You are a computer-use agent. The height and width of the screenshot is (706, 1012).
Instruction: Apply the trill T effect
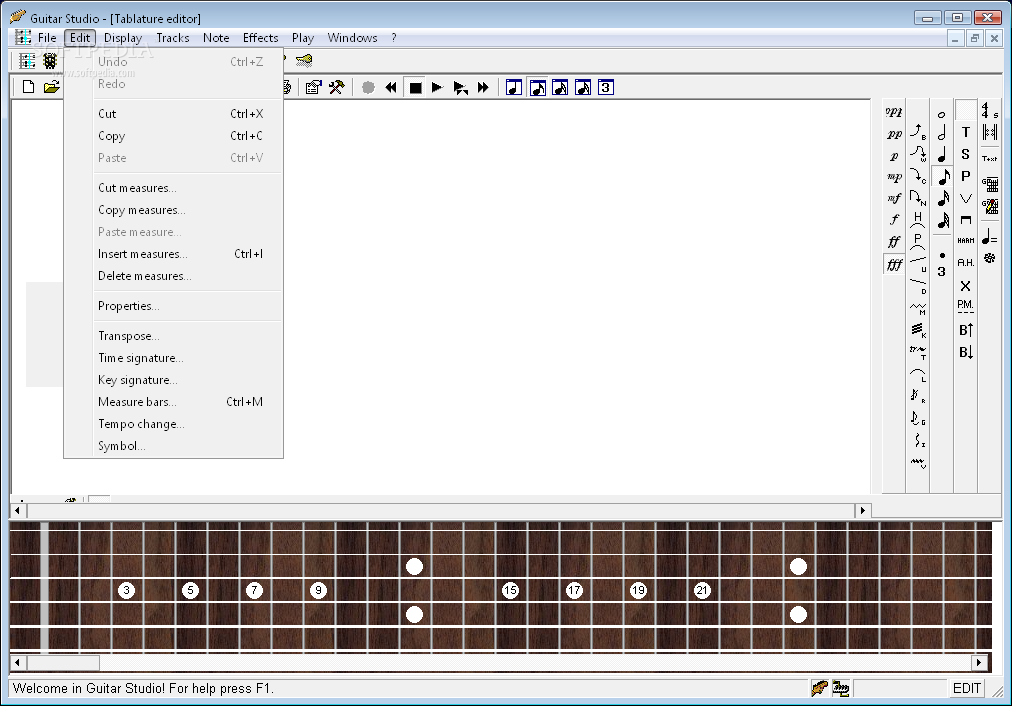click(918, 352)
